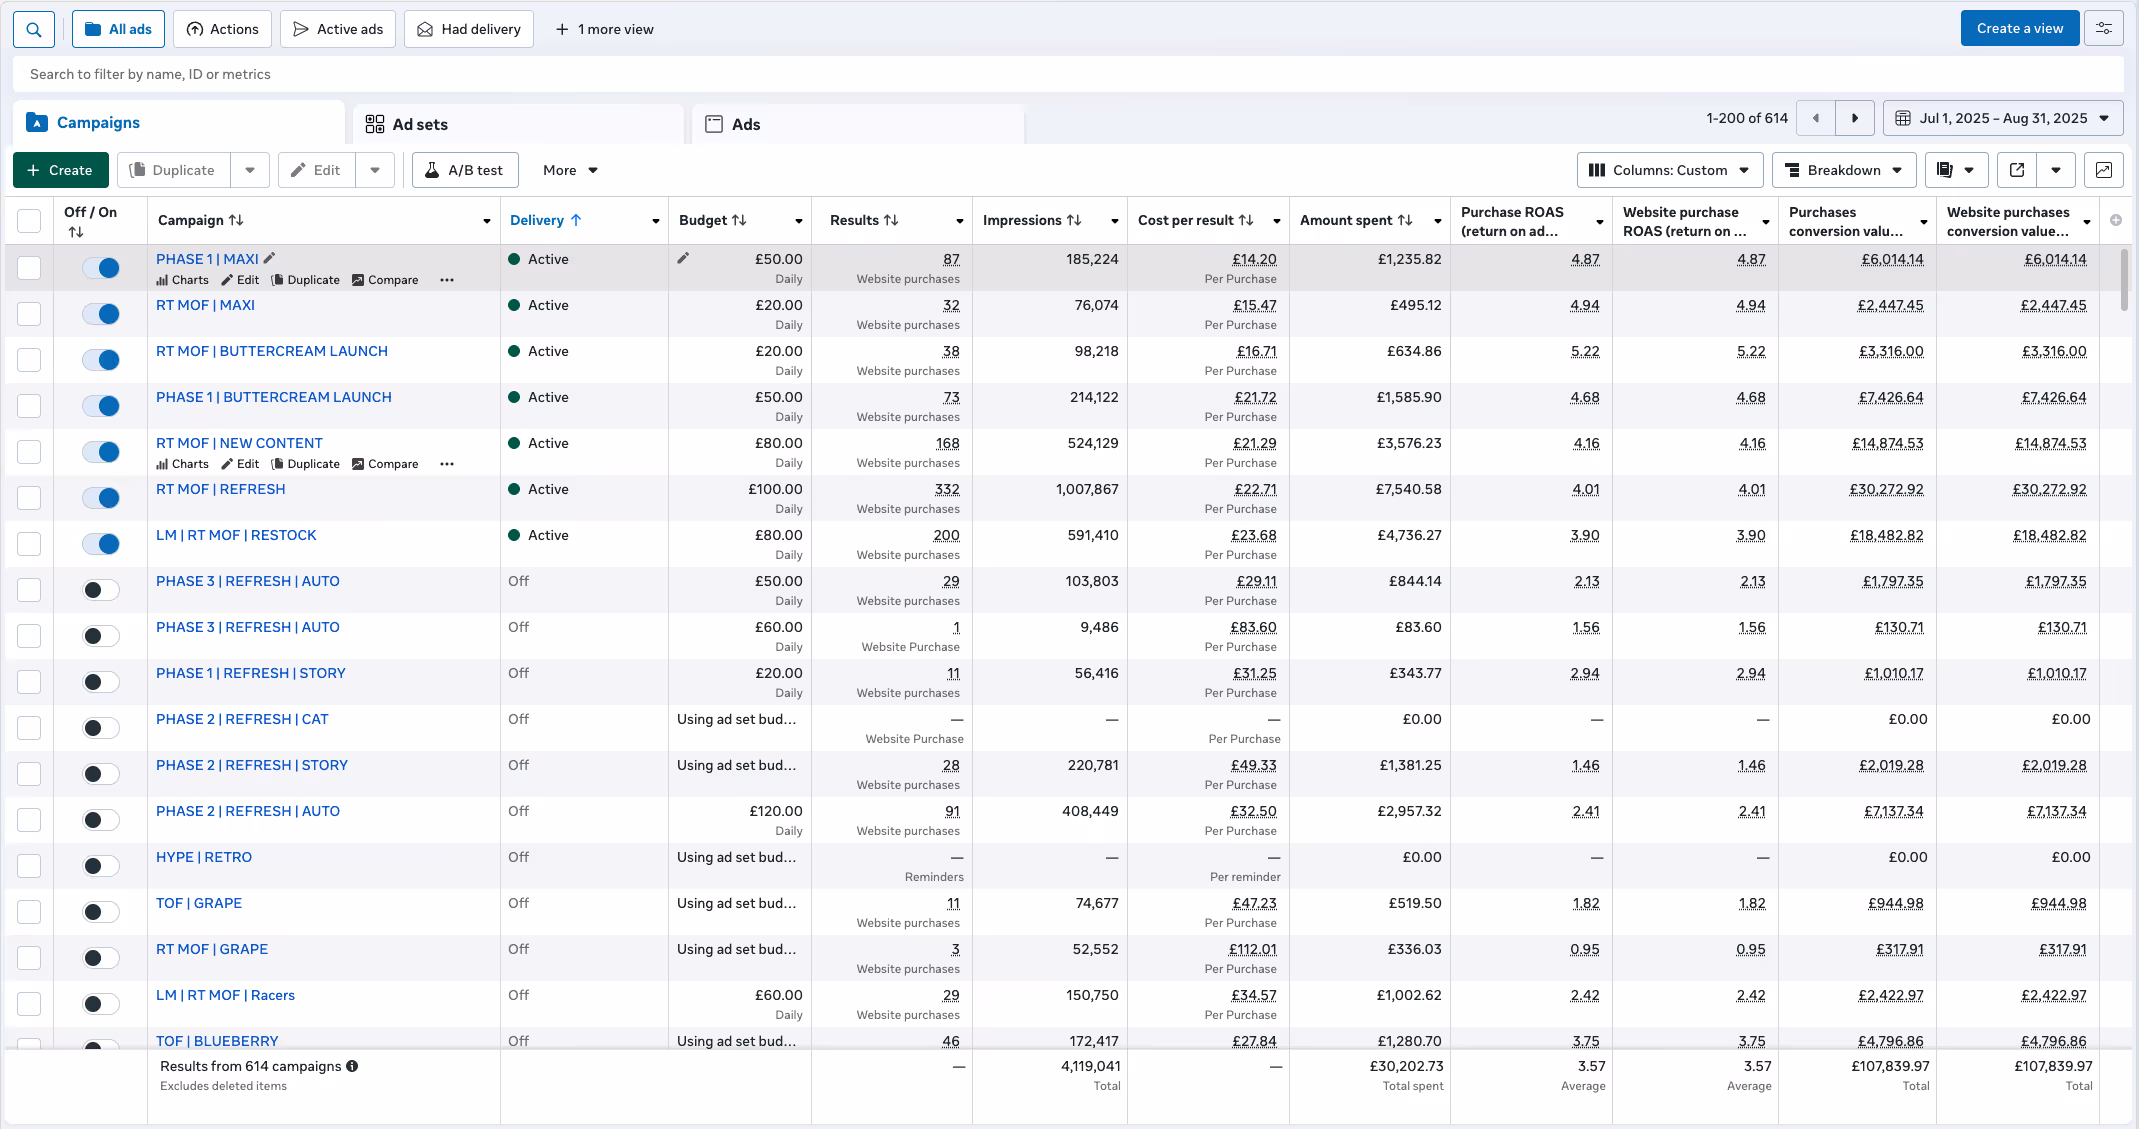Open the TOF | GRAPE campaign link

click(x=199, y=903)
